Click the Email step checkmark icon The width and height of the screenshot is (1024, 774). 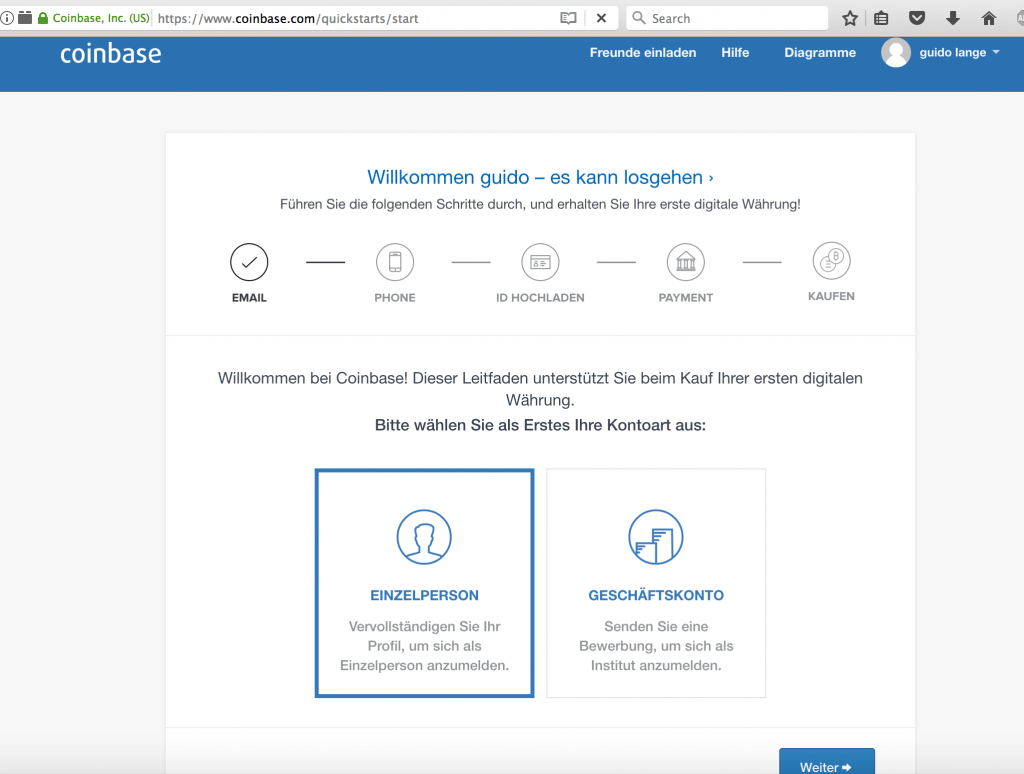point(249,262)
